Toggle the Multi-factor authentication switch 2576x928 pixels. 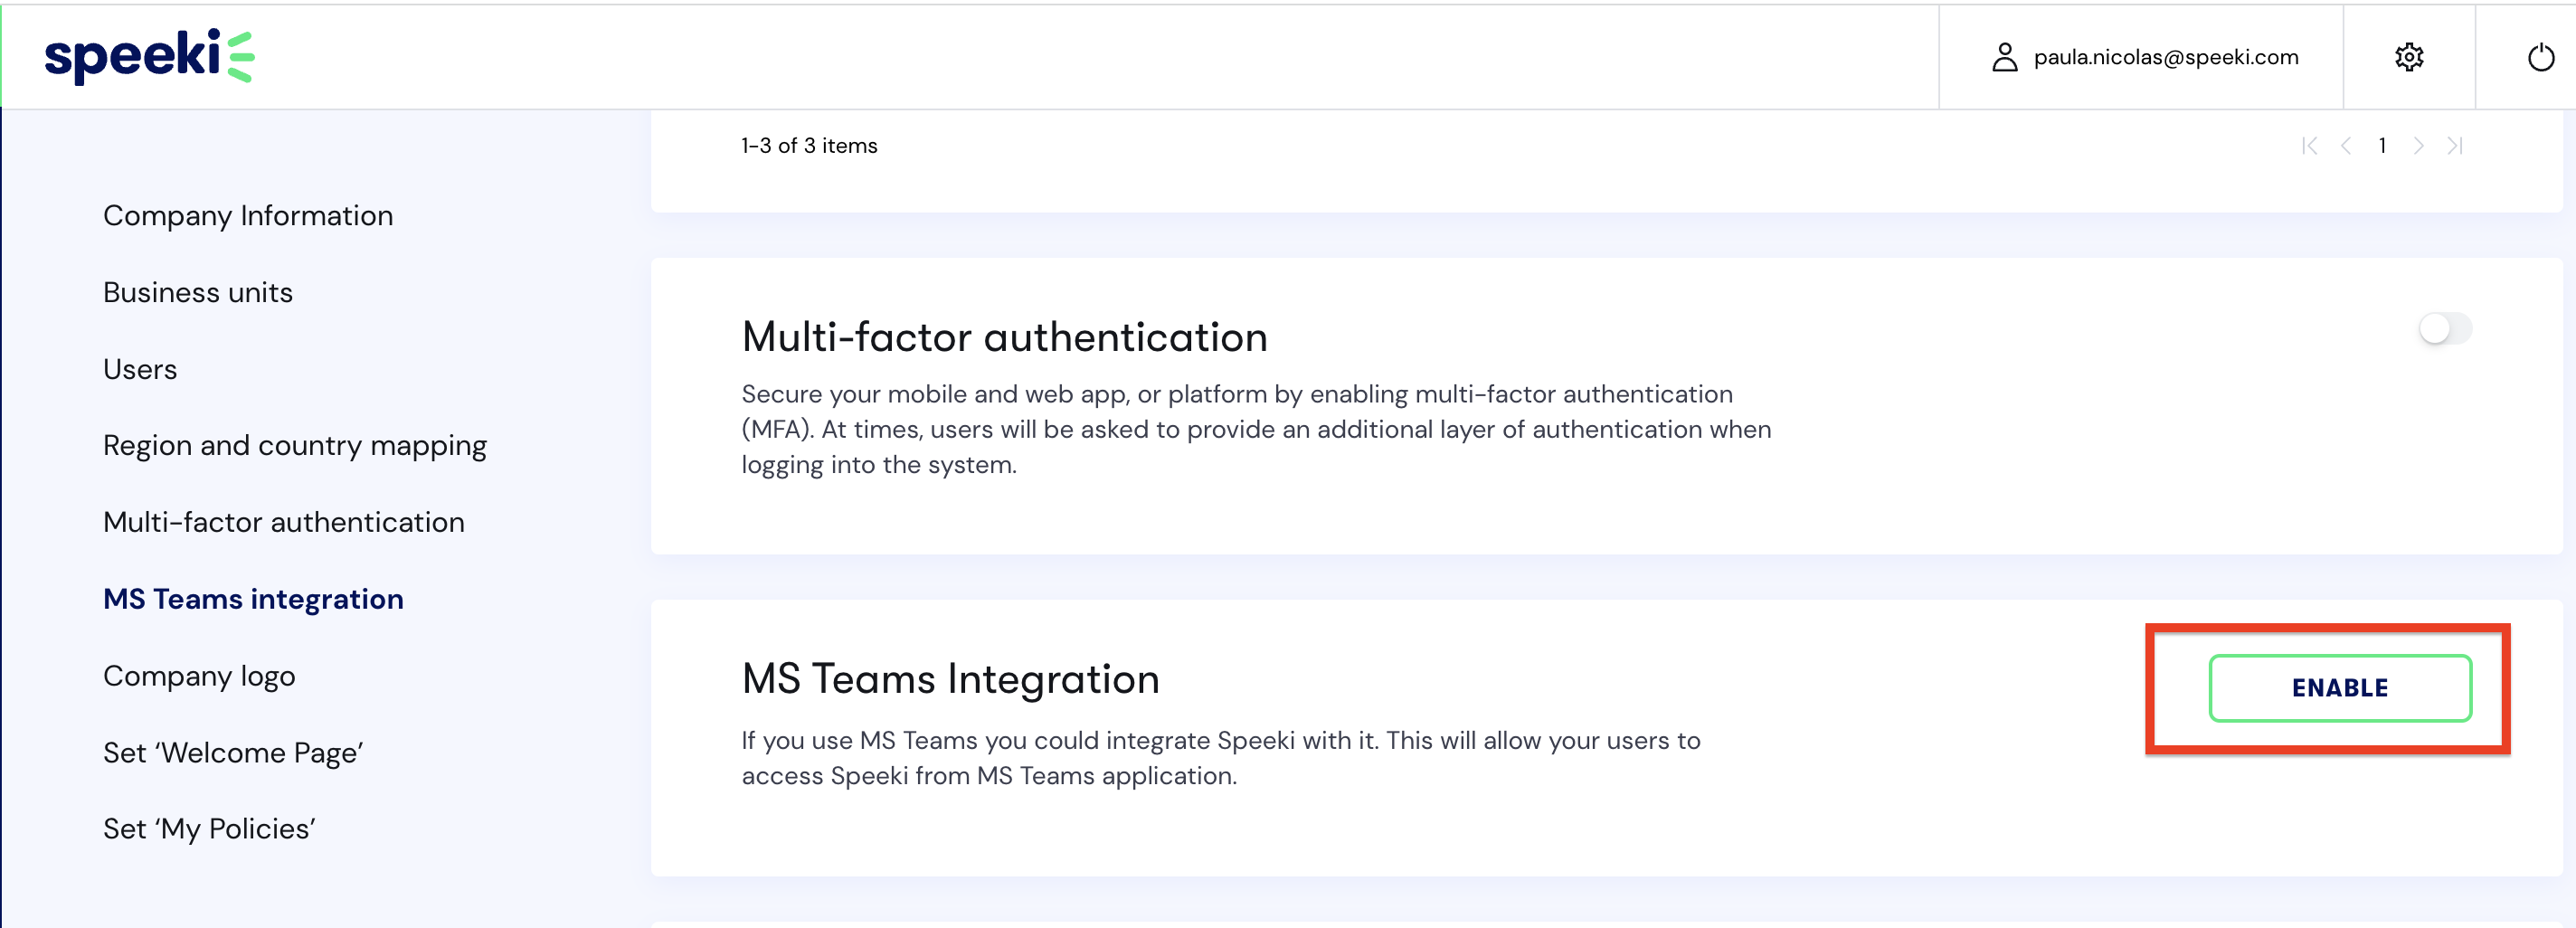[x=2445, y=328]
